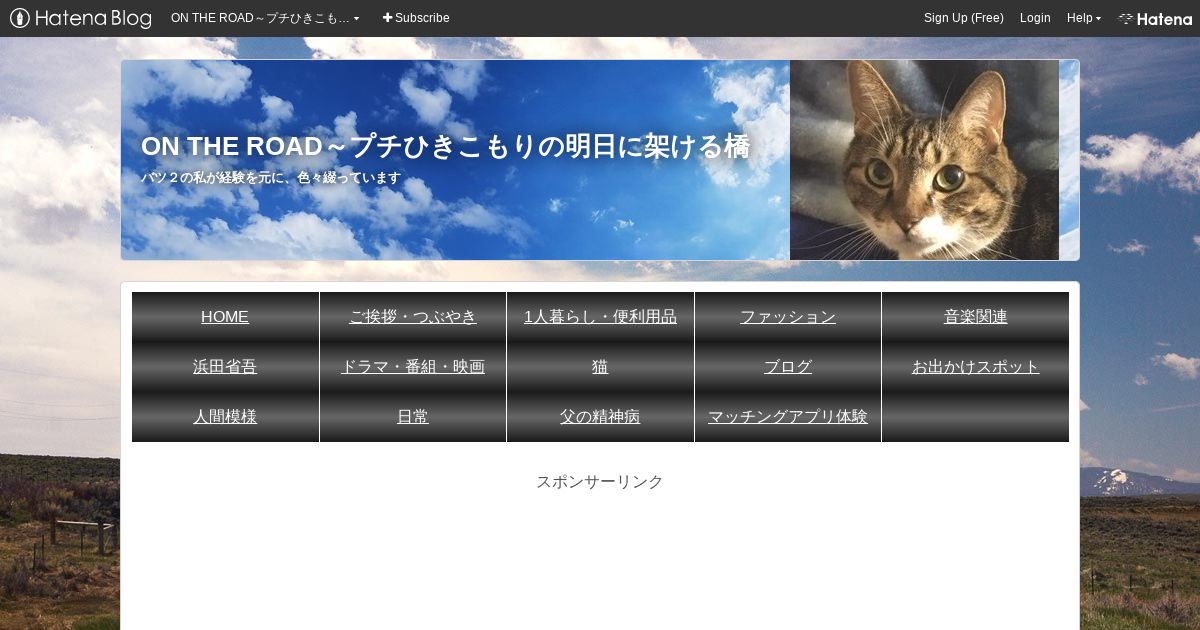Viewport: 1200px width, 630px height.
Task: Select the ブログ menu item
Action: (x=788, y=367)
